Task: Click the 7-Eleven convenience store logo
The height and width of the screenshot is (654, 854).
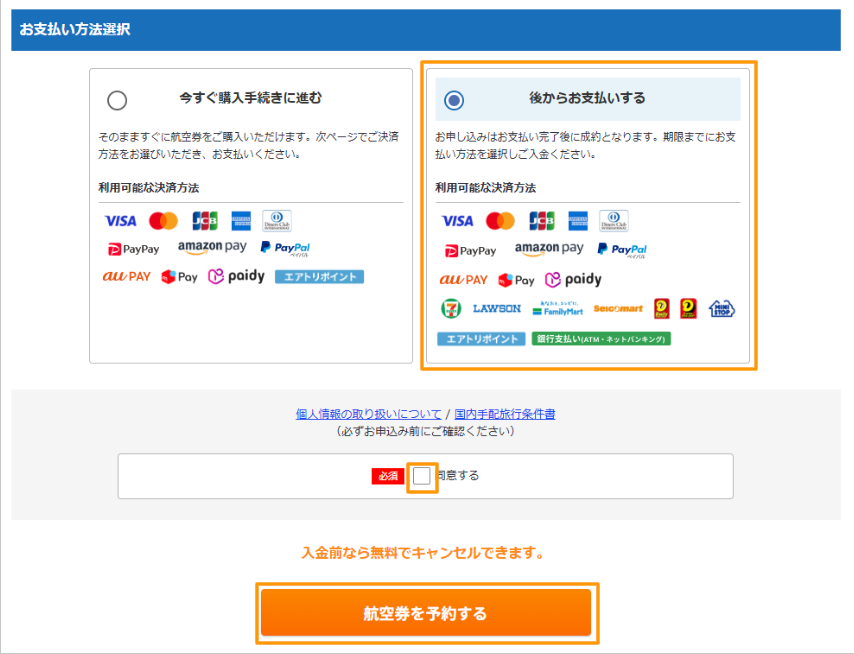Action: pos(452,309)
